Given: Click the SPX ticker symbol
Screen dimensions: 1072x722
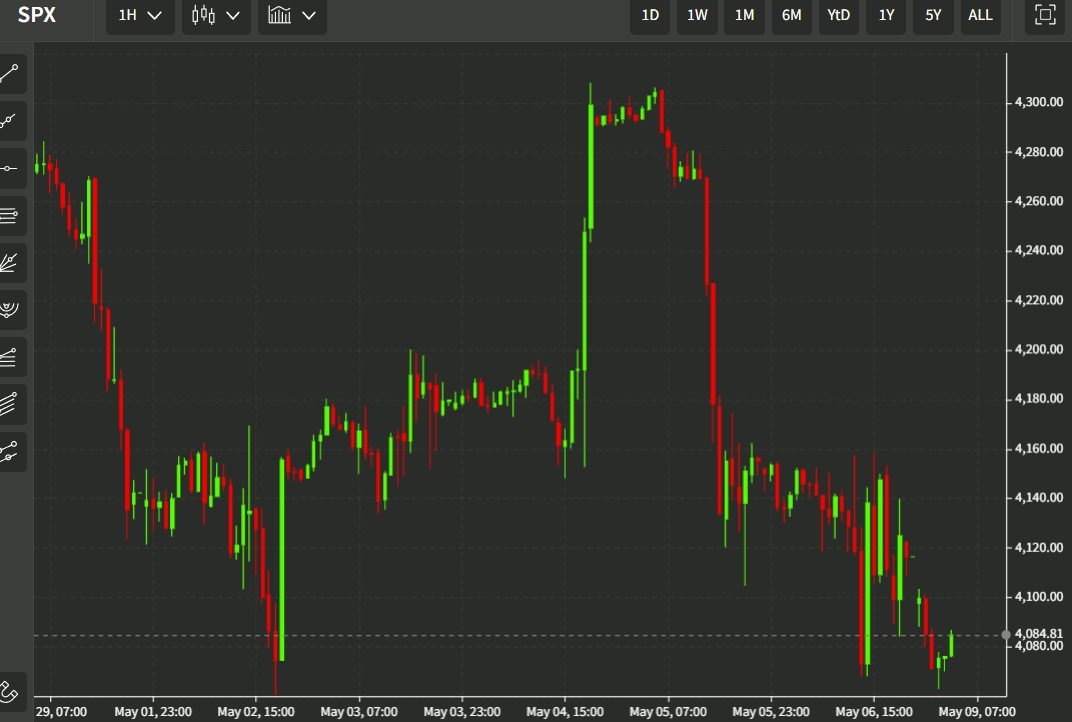Looking at the screenshot, I should (x=37, y=15).
